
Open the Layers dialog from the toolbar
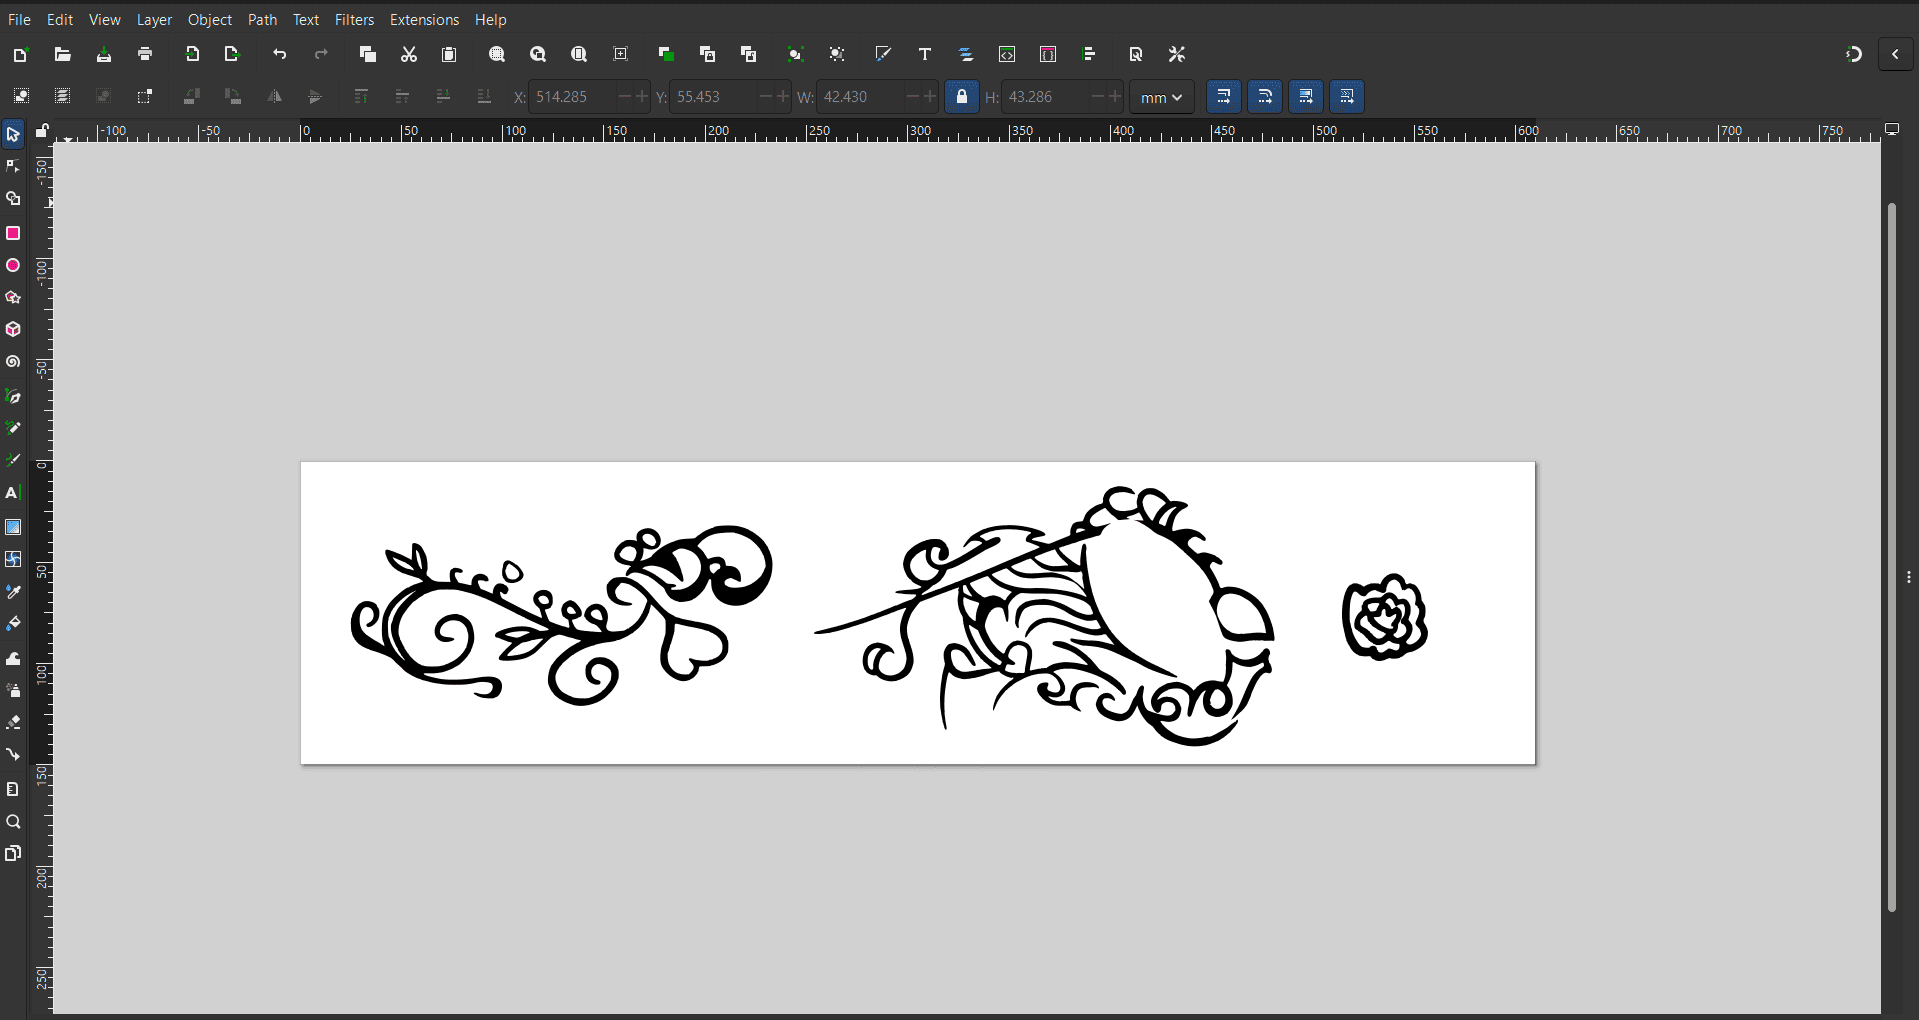966,54
